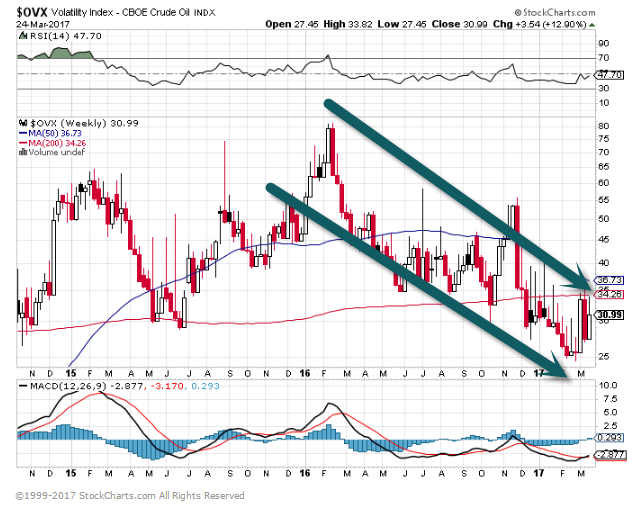
Task: Click the red -3.170 MACD signal value
Action: (x=167, y=386)
